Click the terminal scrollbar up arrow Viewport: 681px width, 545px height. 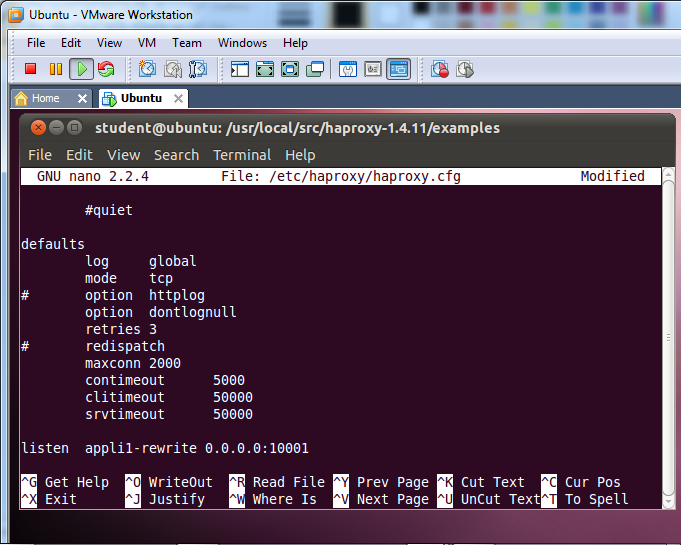click(668, 174)
